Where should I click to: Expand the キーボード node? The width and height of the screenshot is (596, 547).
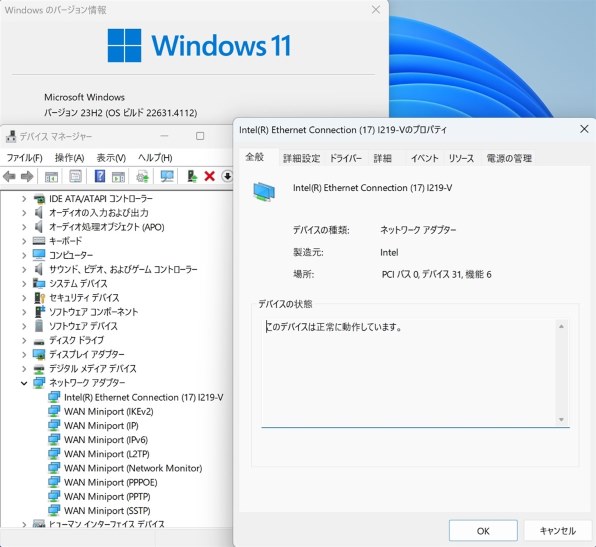click(24, 241)
